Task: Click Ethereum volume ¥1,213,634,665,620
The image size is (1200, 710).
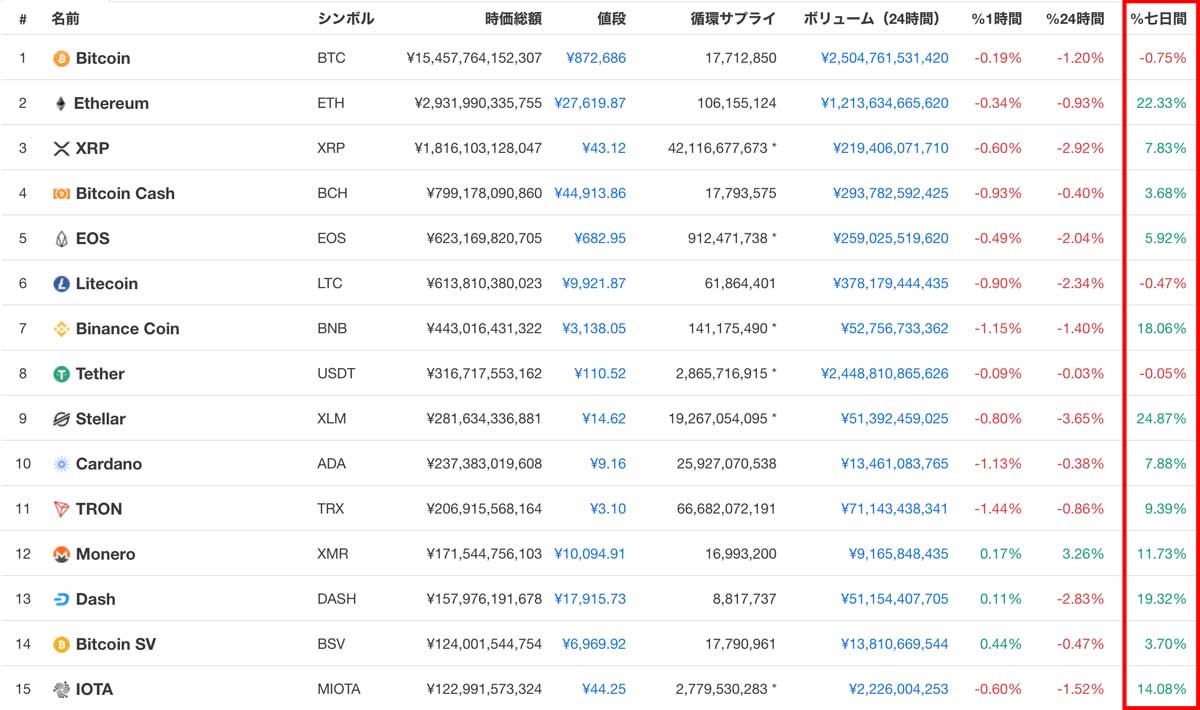Action: pyautogui.click(x=885, y=103)
